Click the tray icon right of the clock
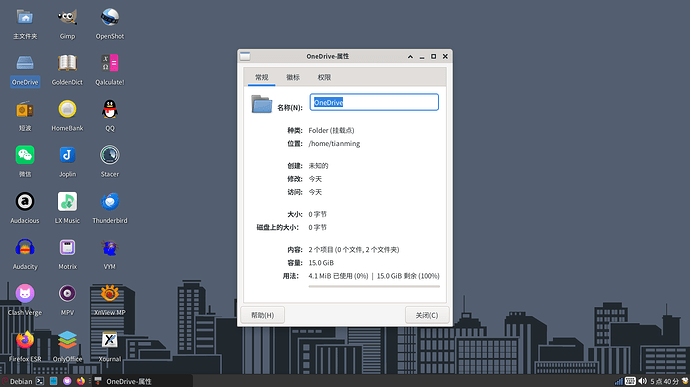Image resolution: width=690 pixels, height=387 pixels. 685,381
